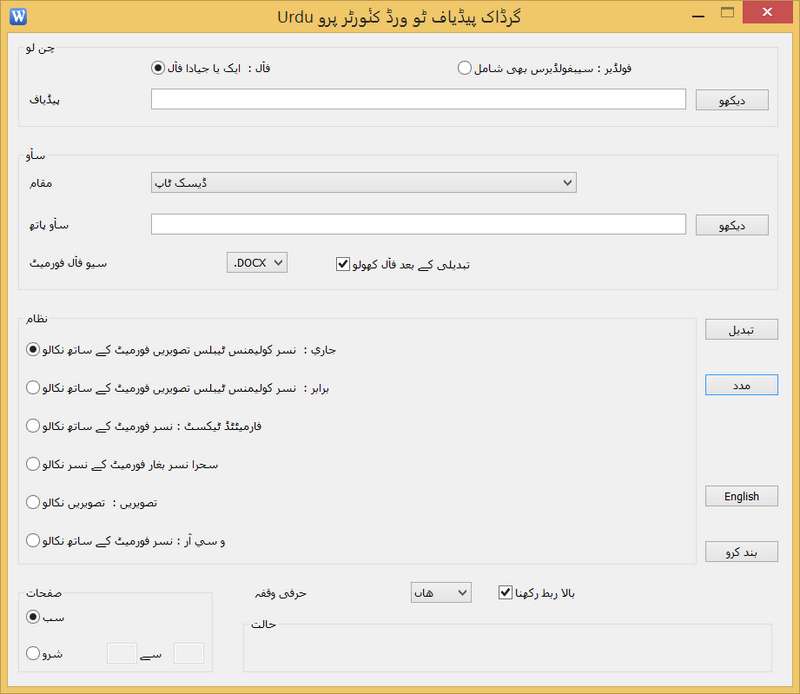800x694 pixels.
Task: Select the images only extraction radio button
Action: click(33, 502)
